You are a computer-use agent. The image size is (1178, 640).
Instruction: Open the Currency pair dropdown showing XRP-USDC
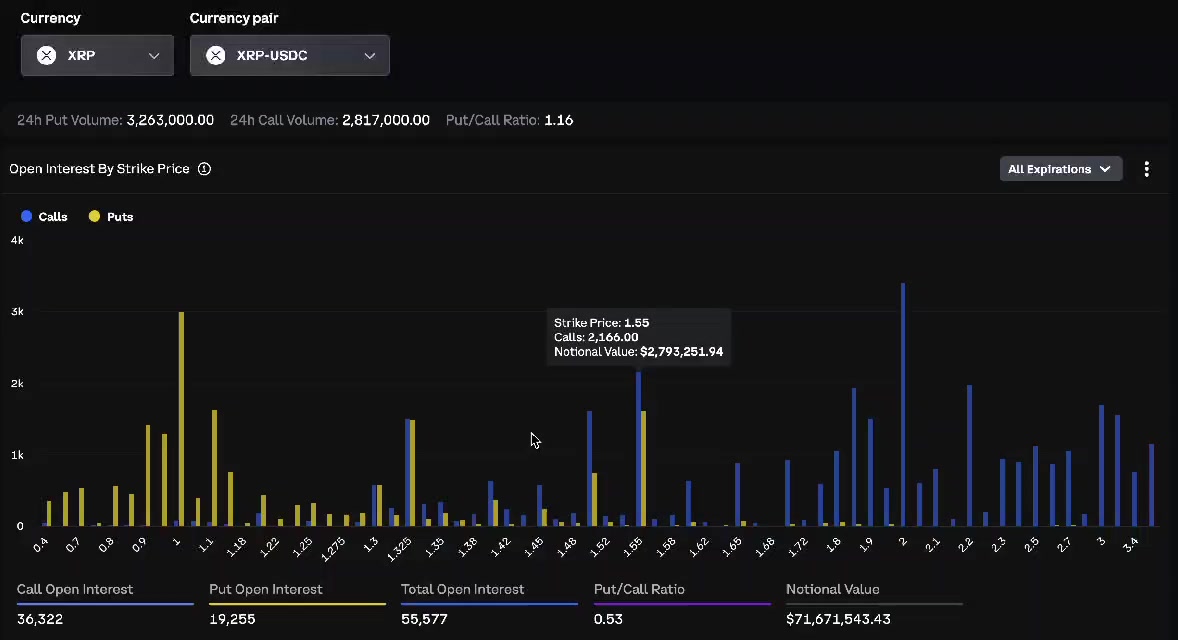(x=289, y=56)
